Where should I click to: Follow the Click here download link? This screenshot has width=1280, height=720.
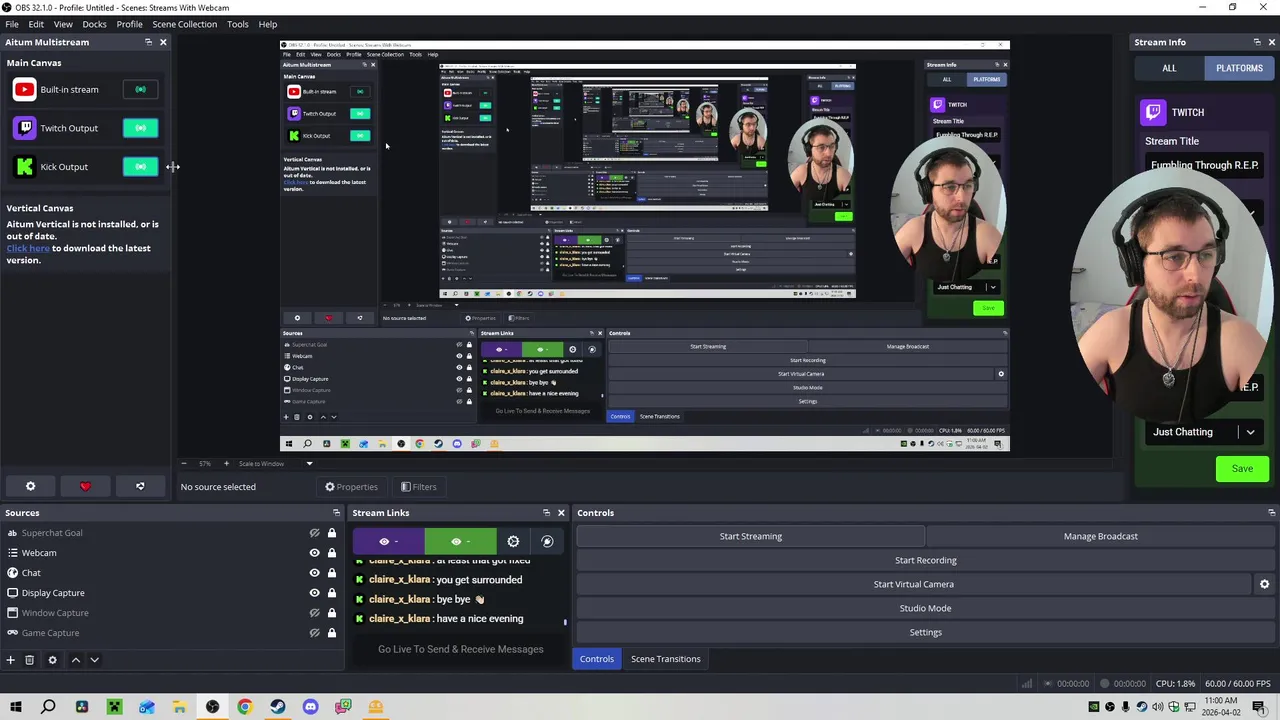28,248
